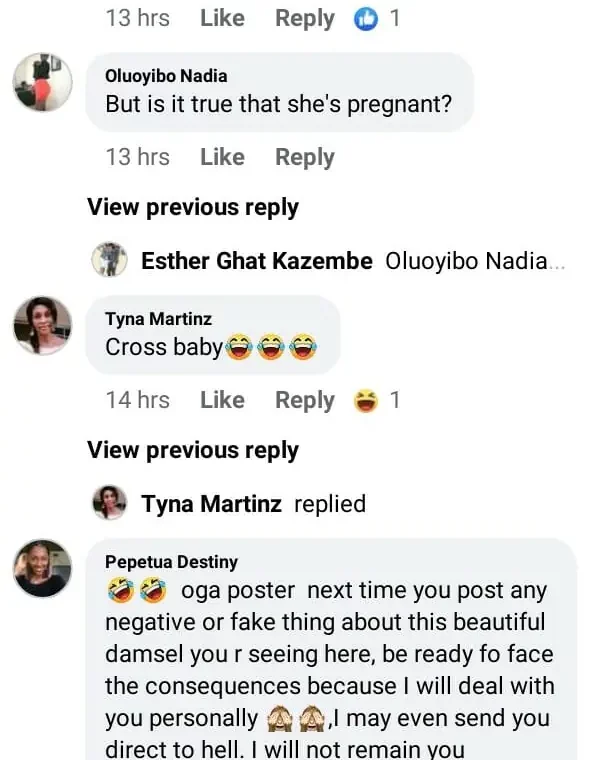
Task: Click Esther Ghat Kazembe's small avatar
Action: [x=109, y=261]
